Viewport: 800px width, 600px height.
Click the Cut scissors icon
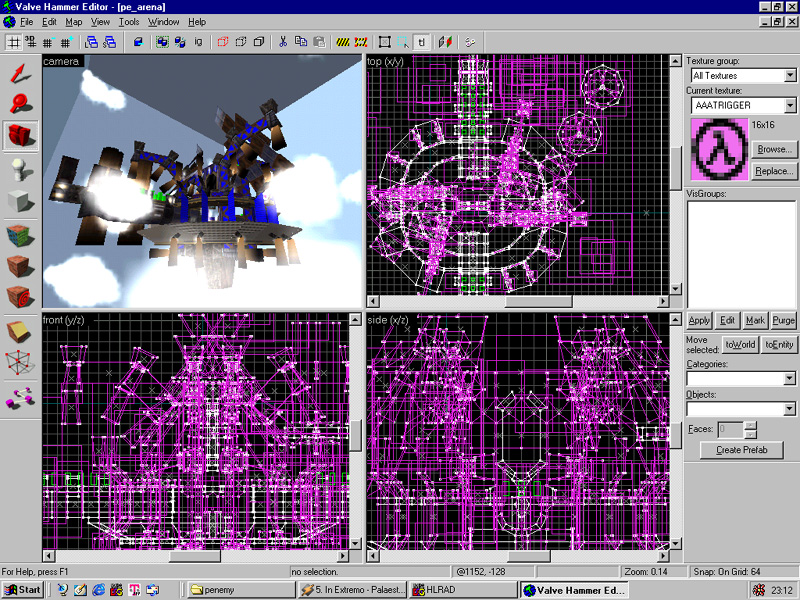tap(283, 42)
